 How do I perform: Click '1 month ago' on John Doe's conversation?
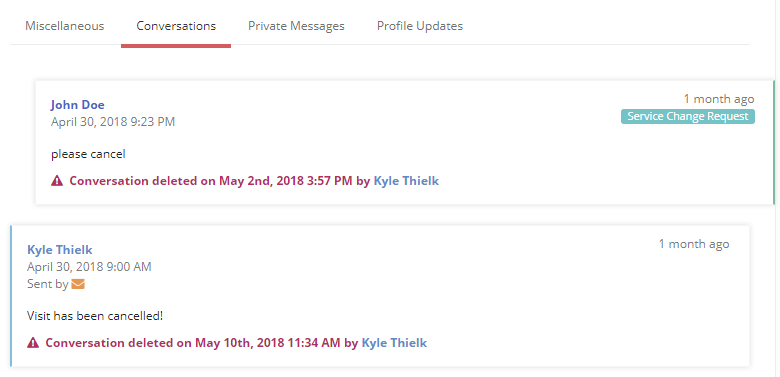point(719,99)
